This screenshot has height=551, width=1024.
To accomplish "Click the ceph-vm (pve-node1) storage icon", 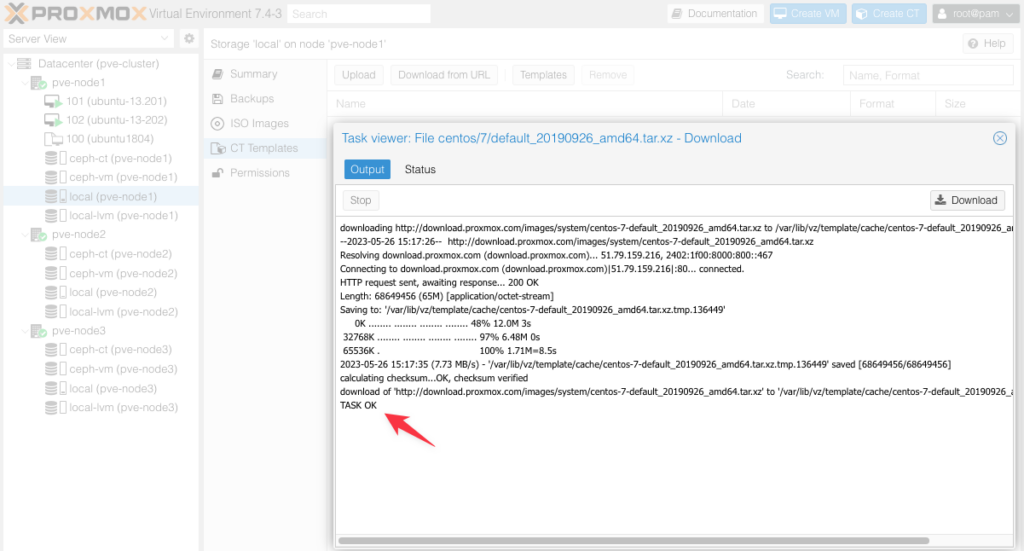I will [x=56, y=177].
